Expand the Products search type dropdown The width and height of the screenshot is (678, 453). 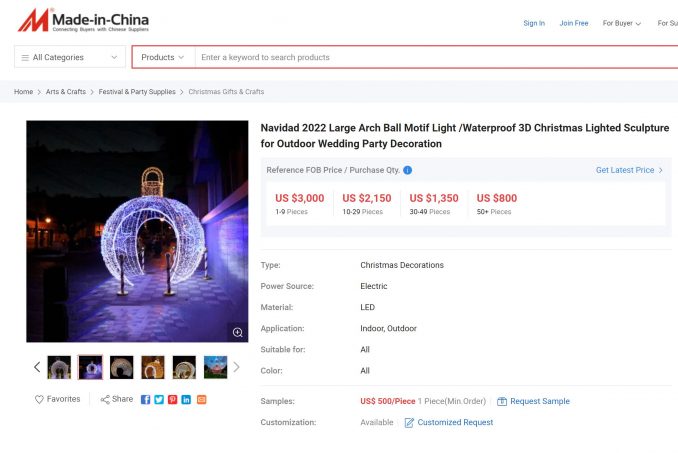pyautogui.click(x=163, y=57)
